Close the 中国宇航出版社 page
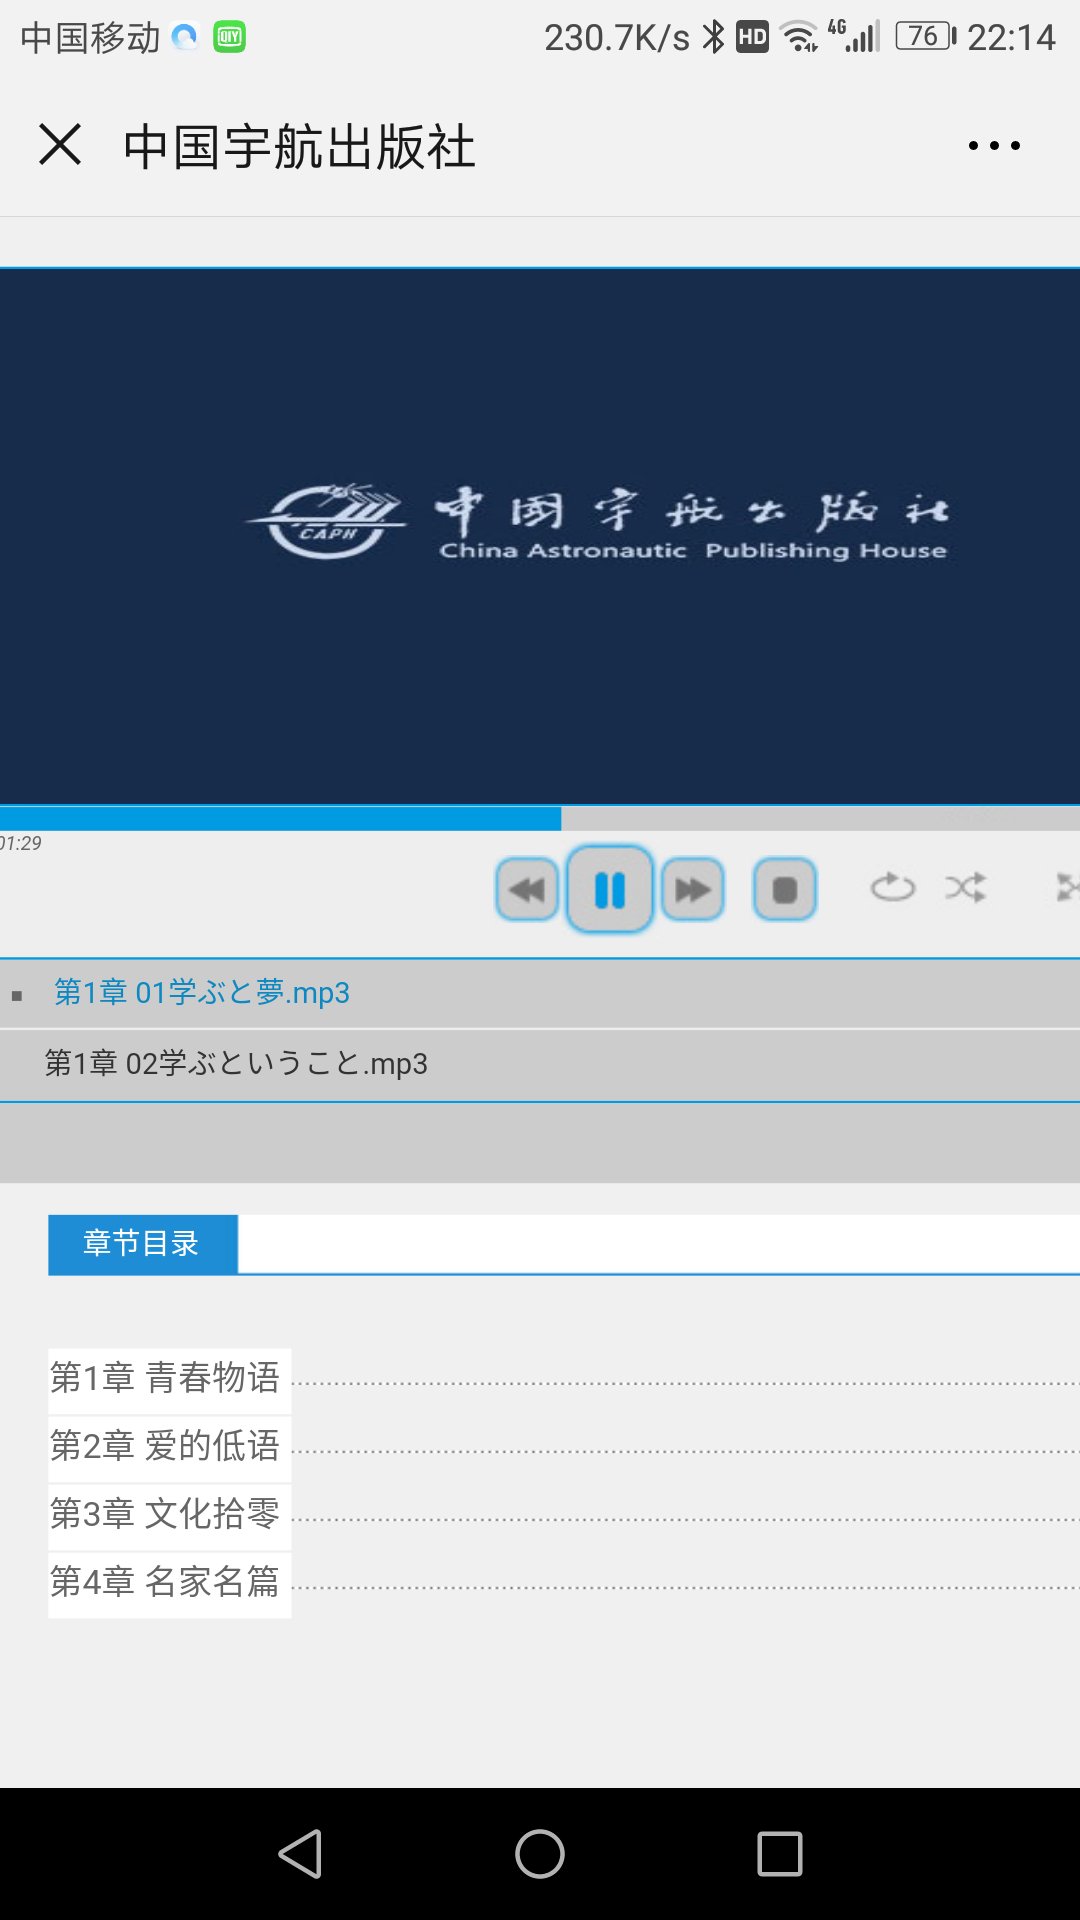The image size is (1080, 1920). pos(60,145)
